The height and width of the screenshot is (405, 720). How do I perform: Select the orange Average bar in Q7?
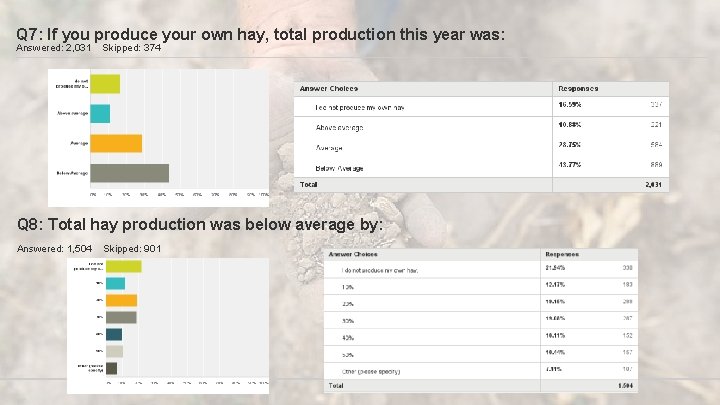pos(116,143)
